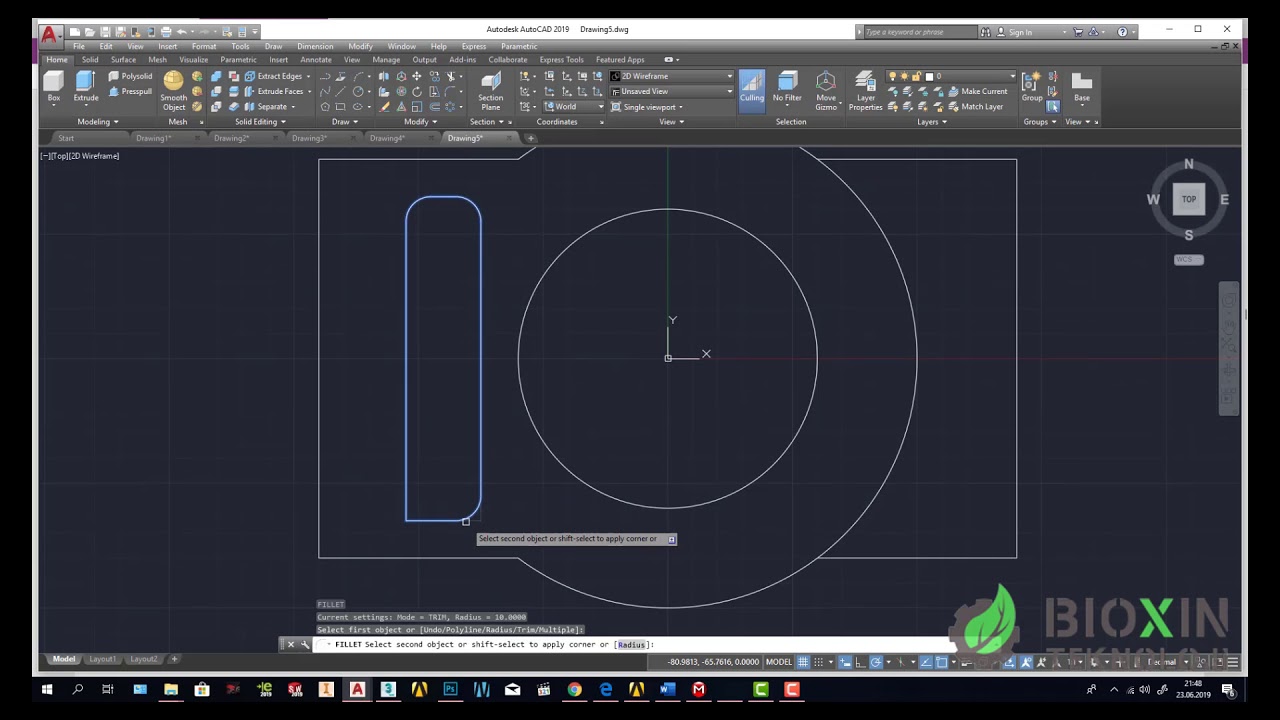
Task: Open the Windows notification center icon
Action: pyautogui.click(x=1228, y=689)
